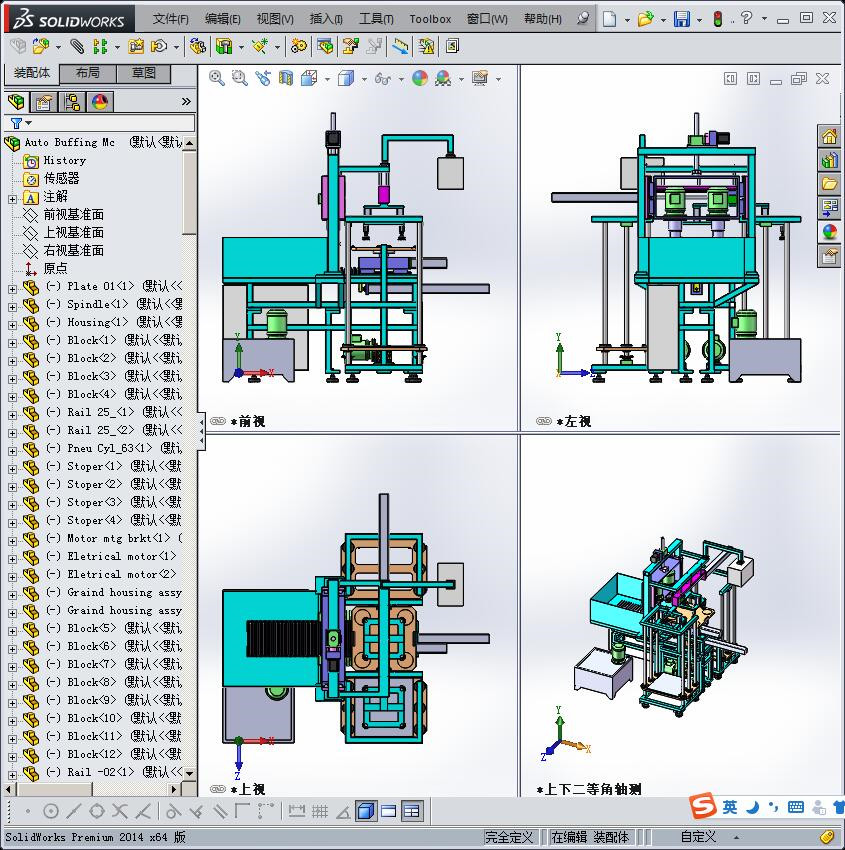Screen dimensions: 845x850
Task: Open the 文件(F) menu
Action: coord(170,19)
